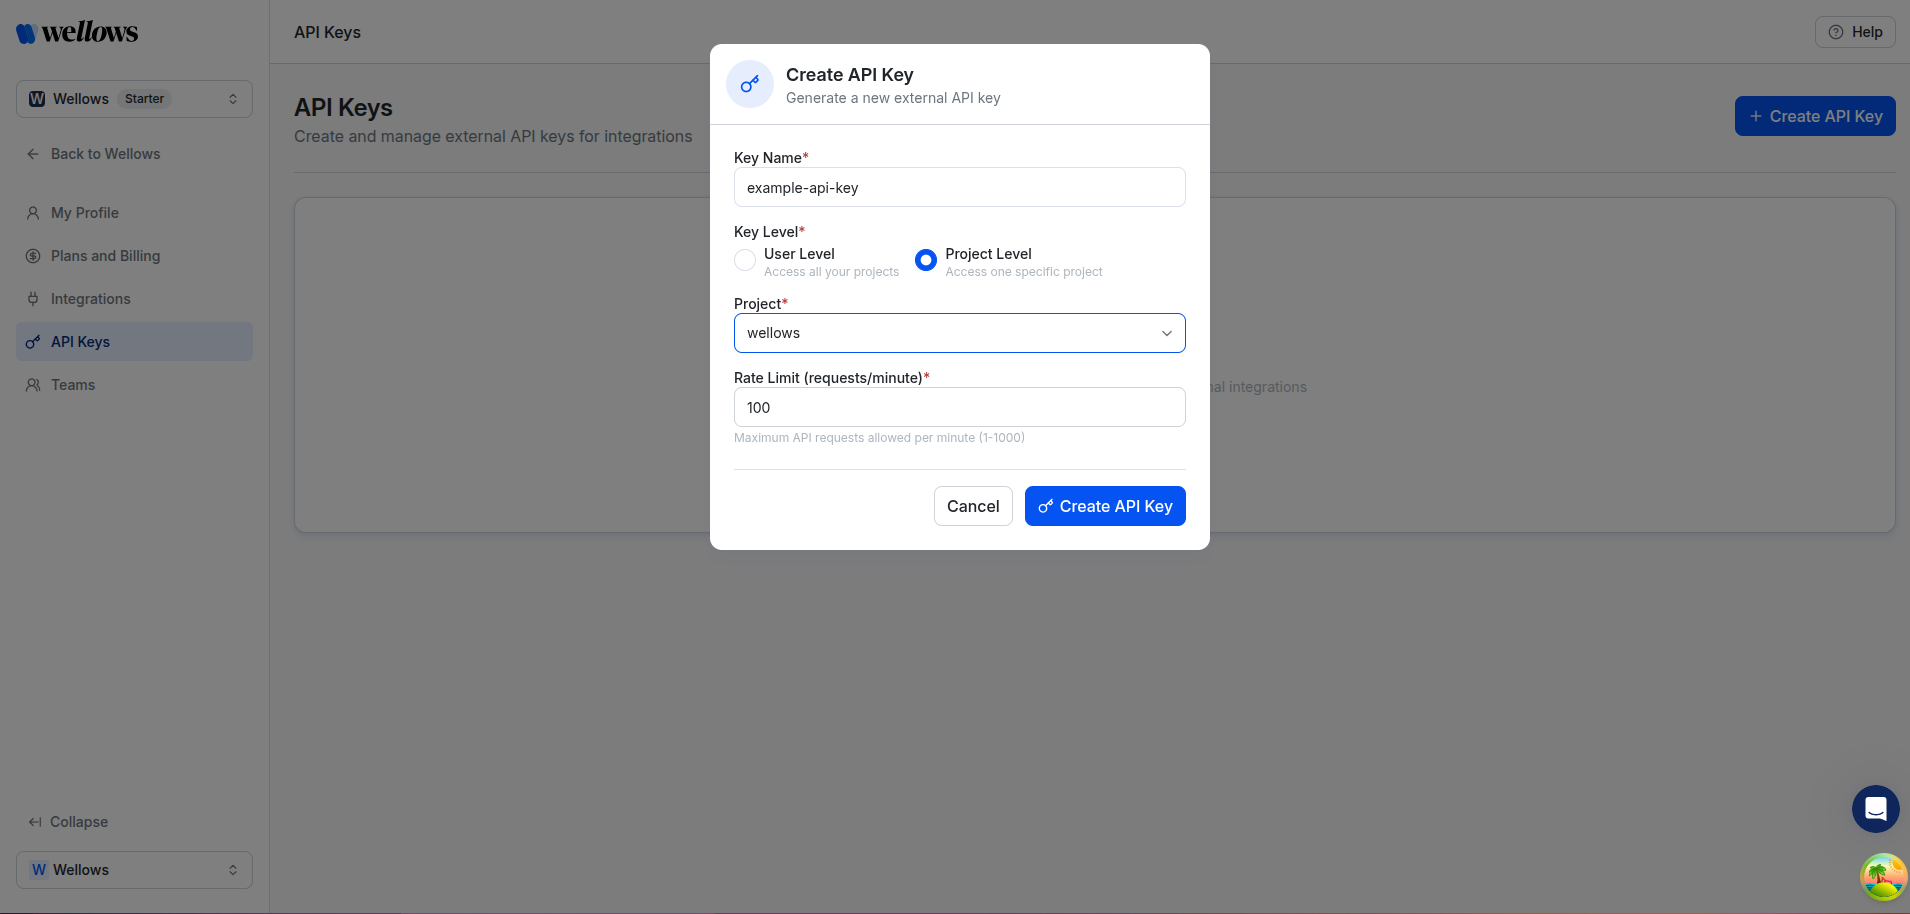Click the Teams people icon
This screenshot has width=1910, height=914.
(33, 384)
